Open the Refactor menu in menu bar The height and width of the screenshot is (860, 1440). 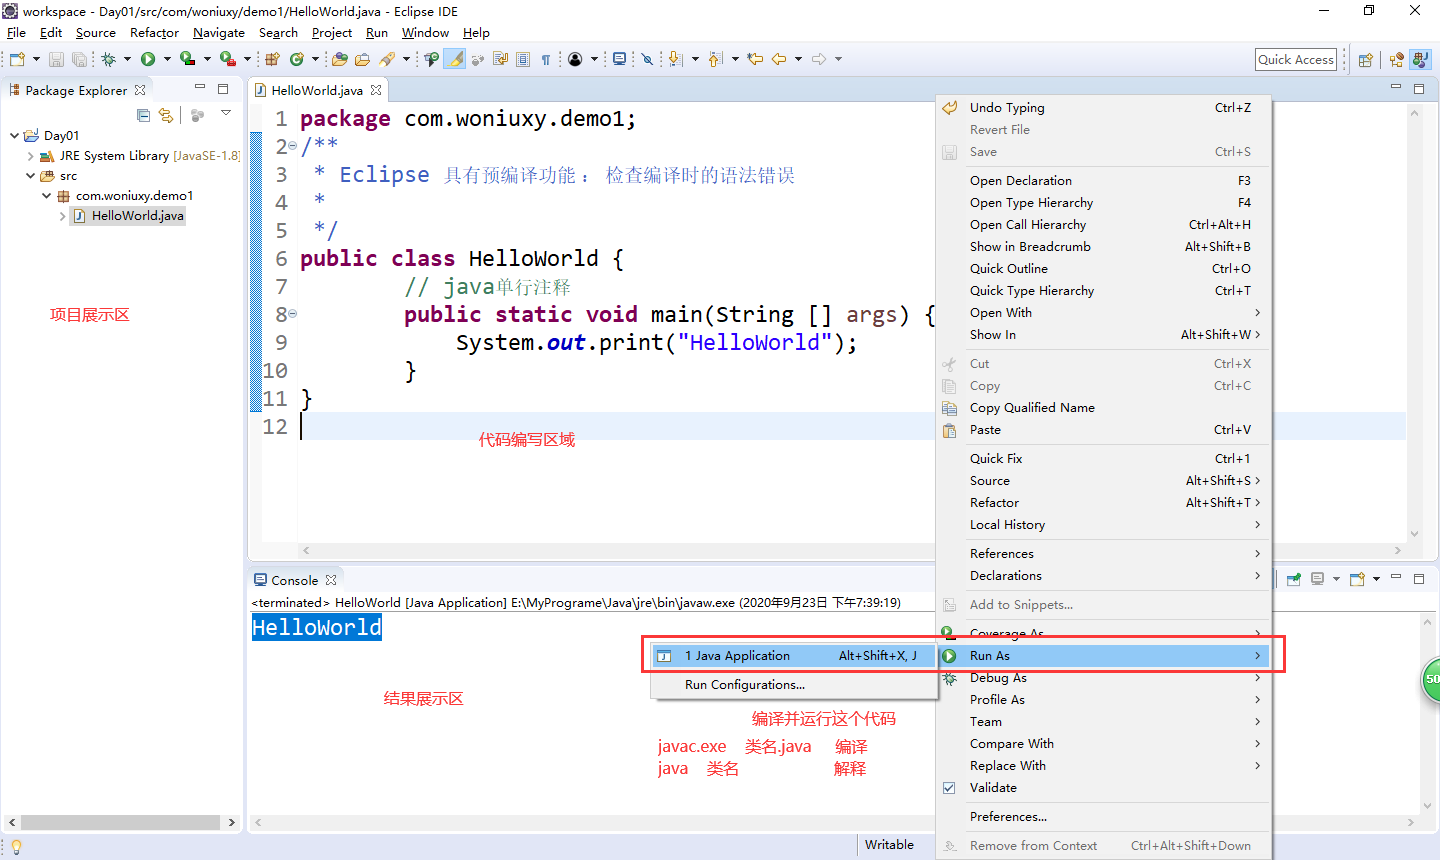coord(154,33)
